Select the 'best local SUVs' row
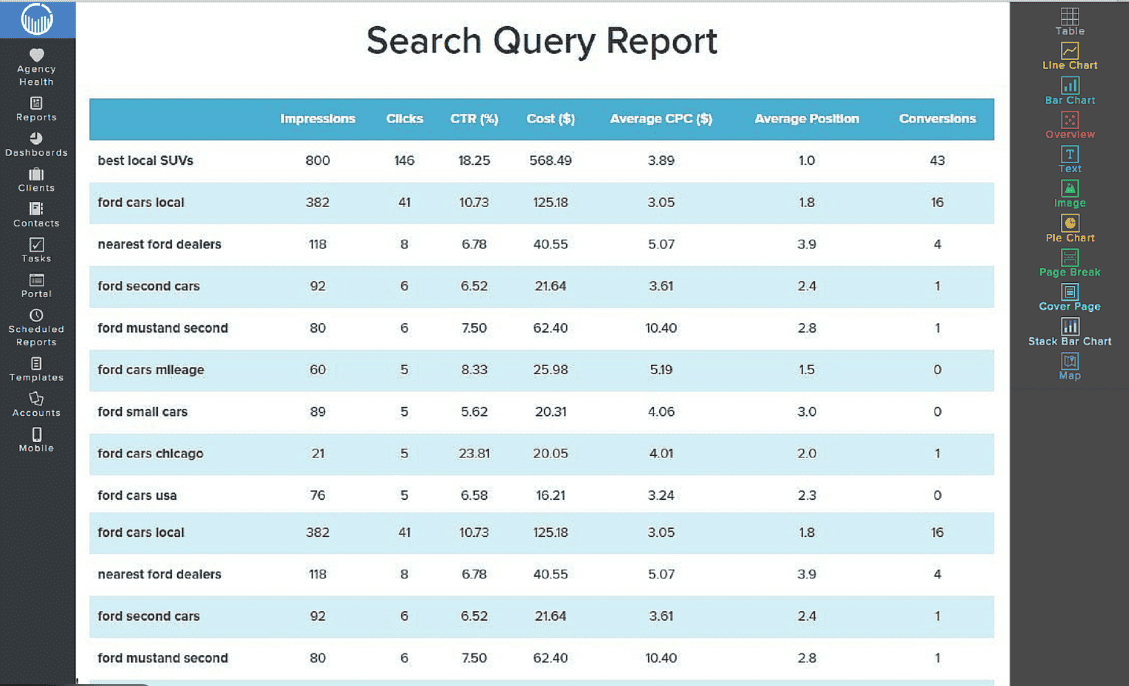This screenshot has width=1129, height=686. pyautogui.click(x=145, y=161)
